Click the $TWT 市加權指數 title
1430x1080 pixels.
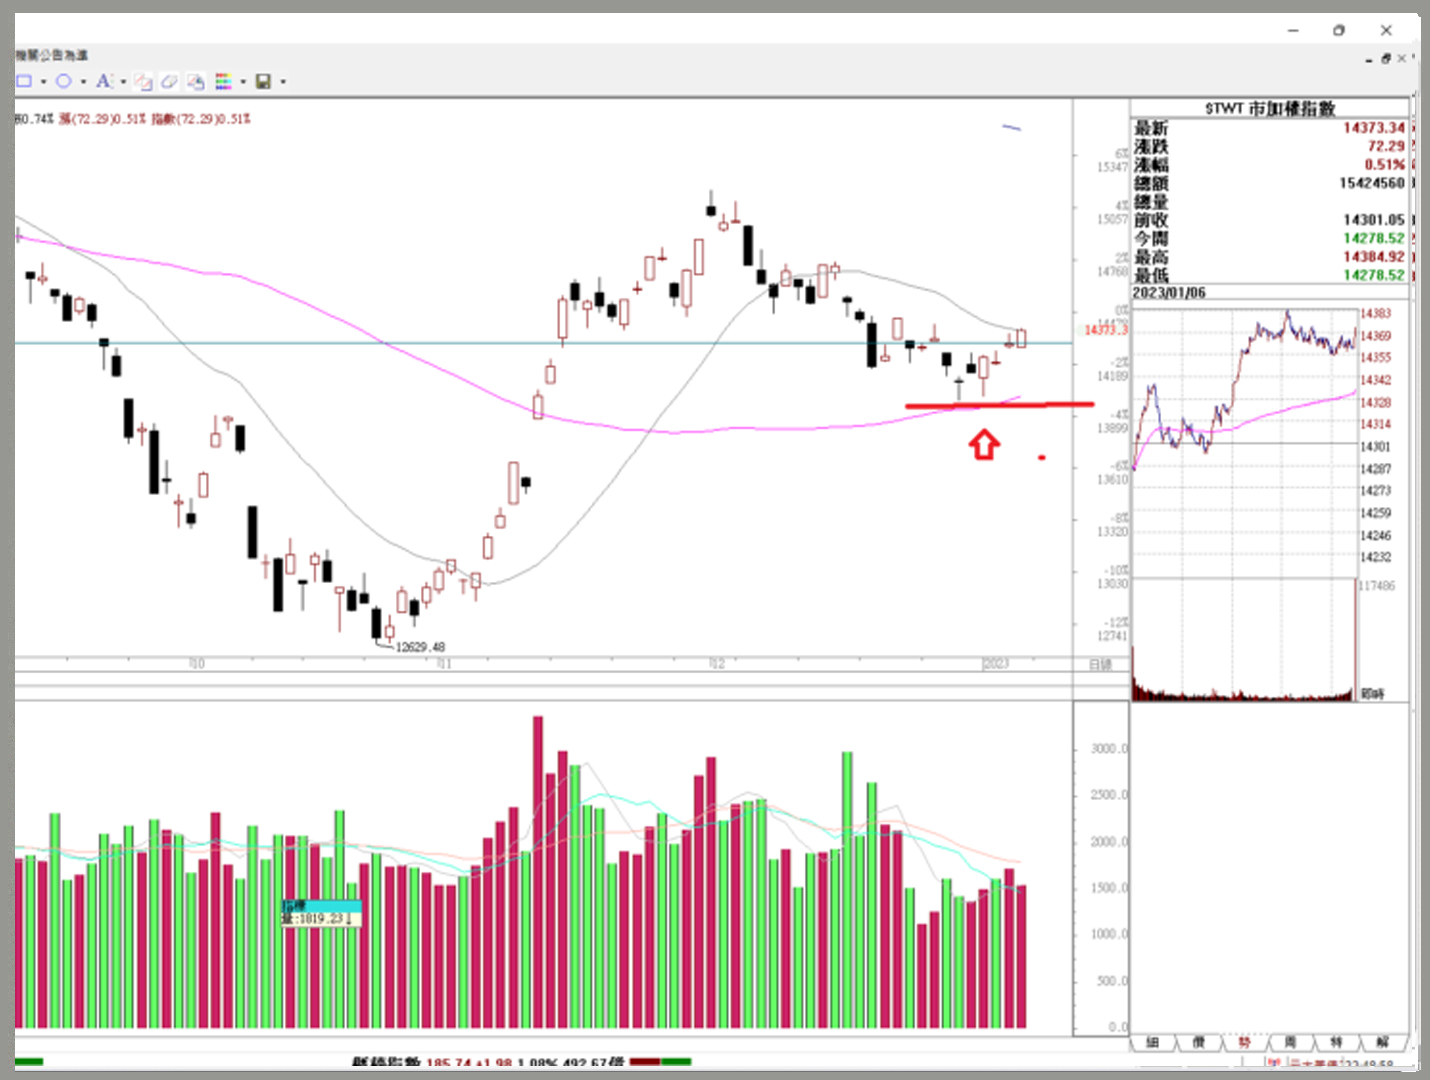1270,108
